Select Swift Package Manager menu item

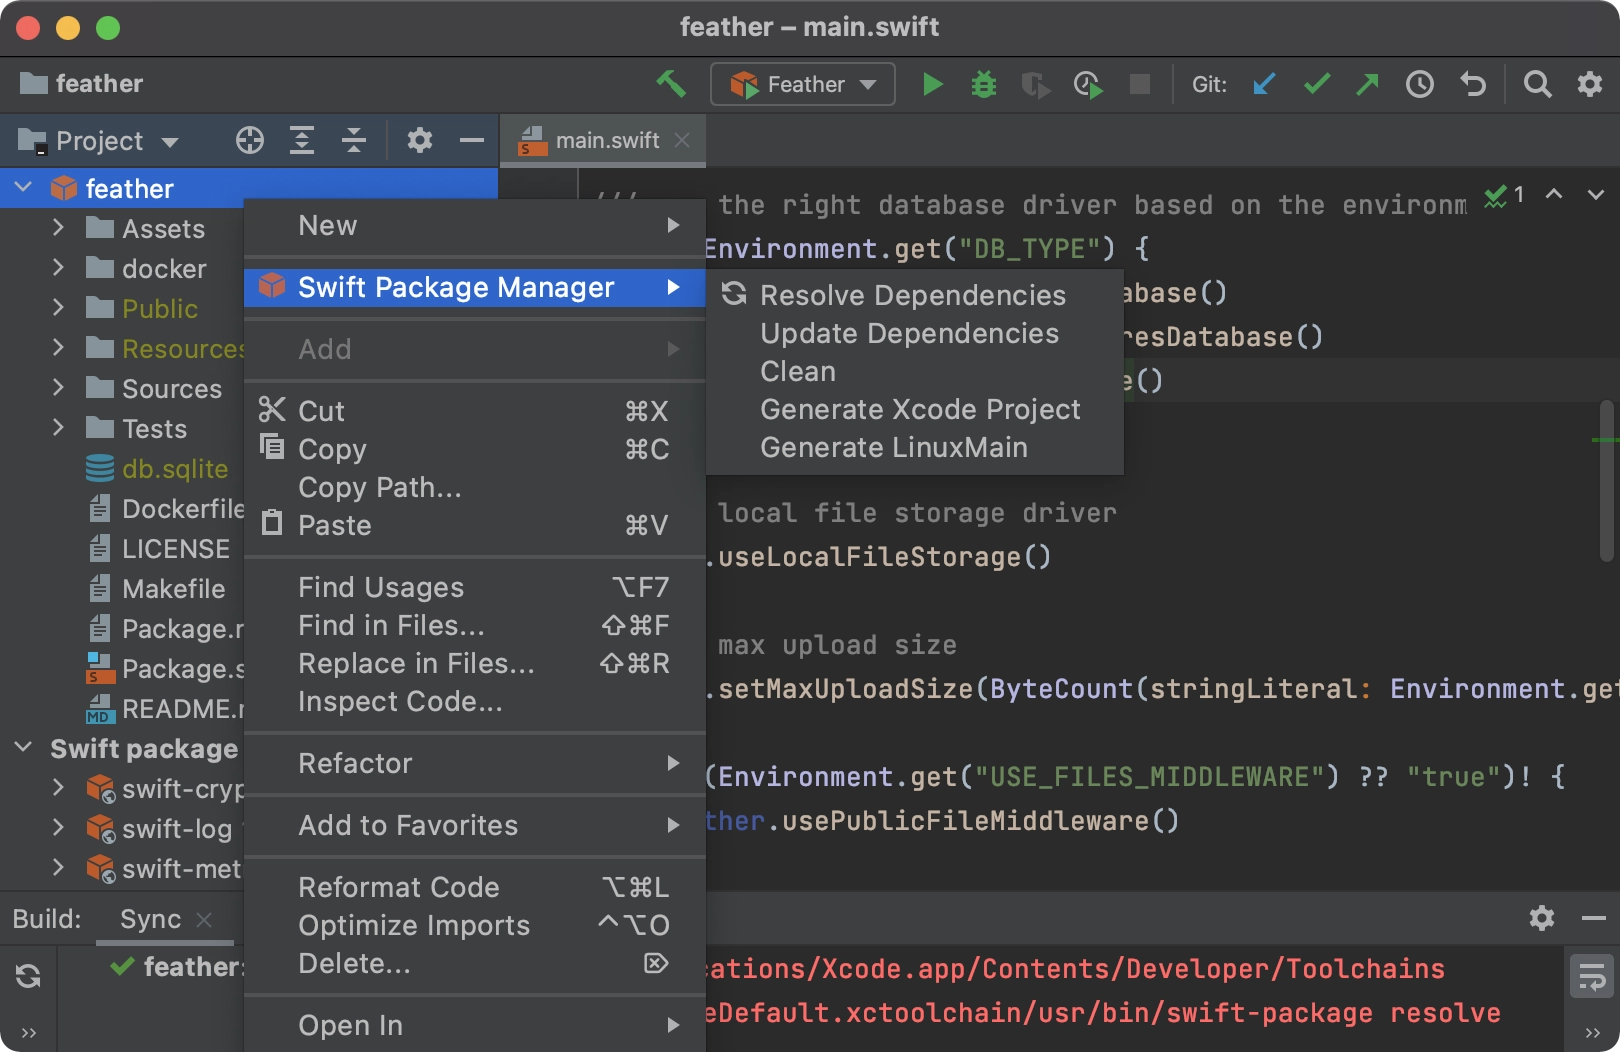[x=475, y=288]
